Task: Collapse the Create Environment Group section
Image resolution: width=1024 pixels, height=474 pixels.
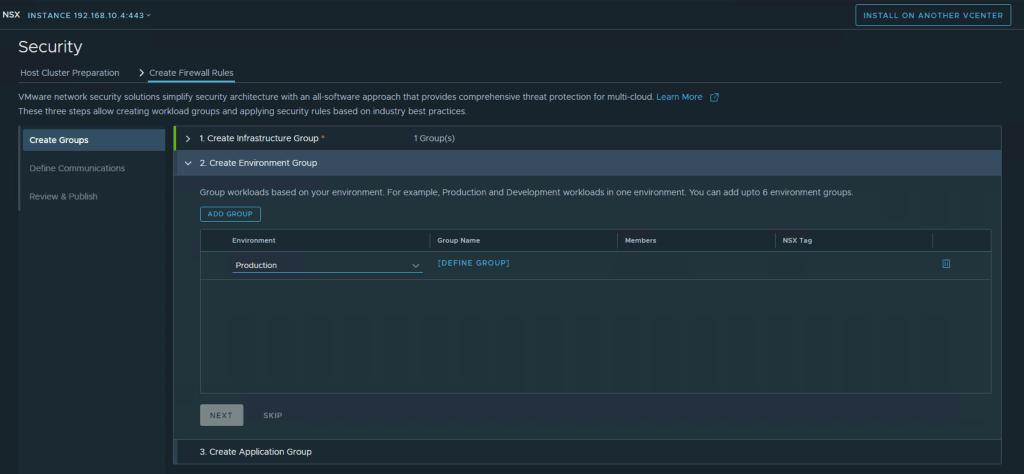Action: coord(188,162)
